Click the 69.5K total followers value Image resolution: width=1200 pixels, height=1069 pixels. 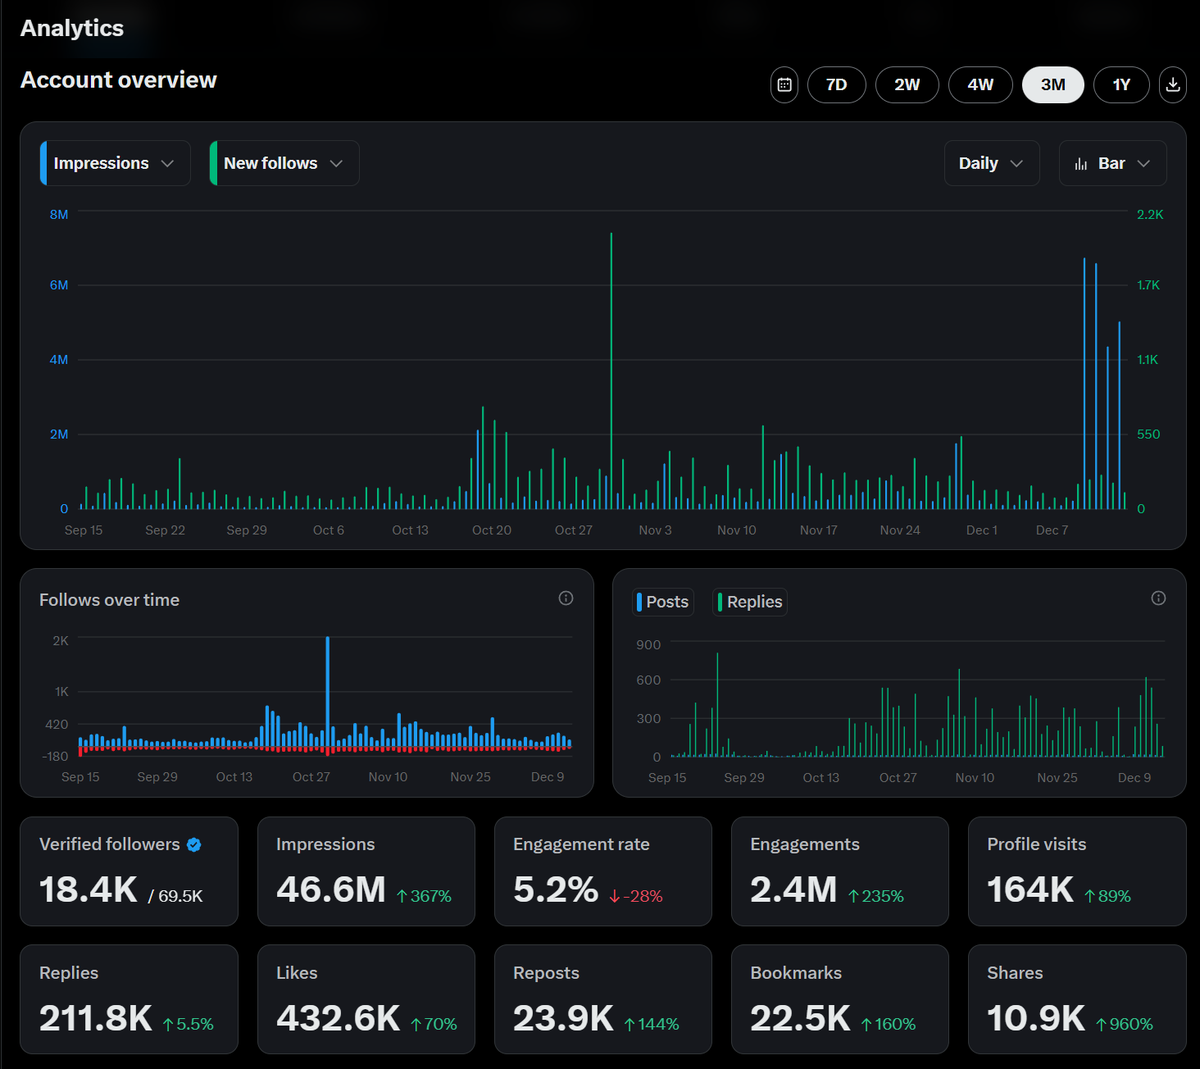[x=180, y=896]
